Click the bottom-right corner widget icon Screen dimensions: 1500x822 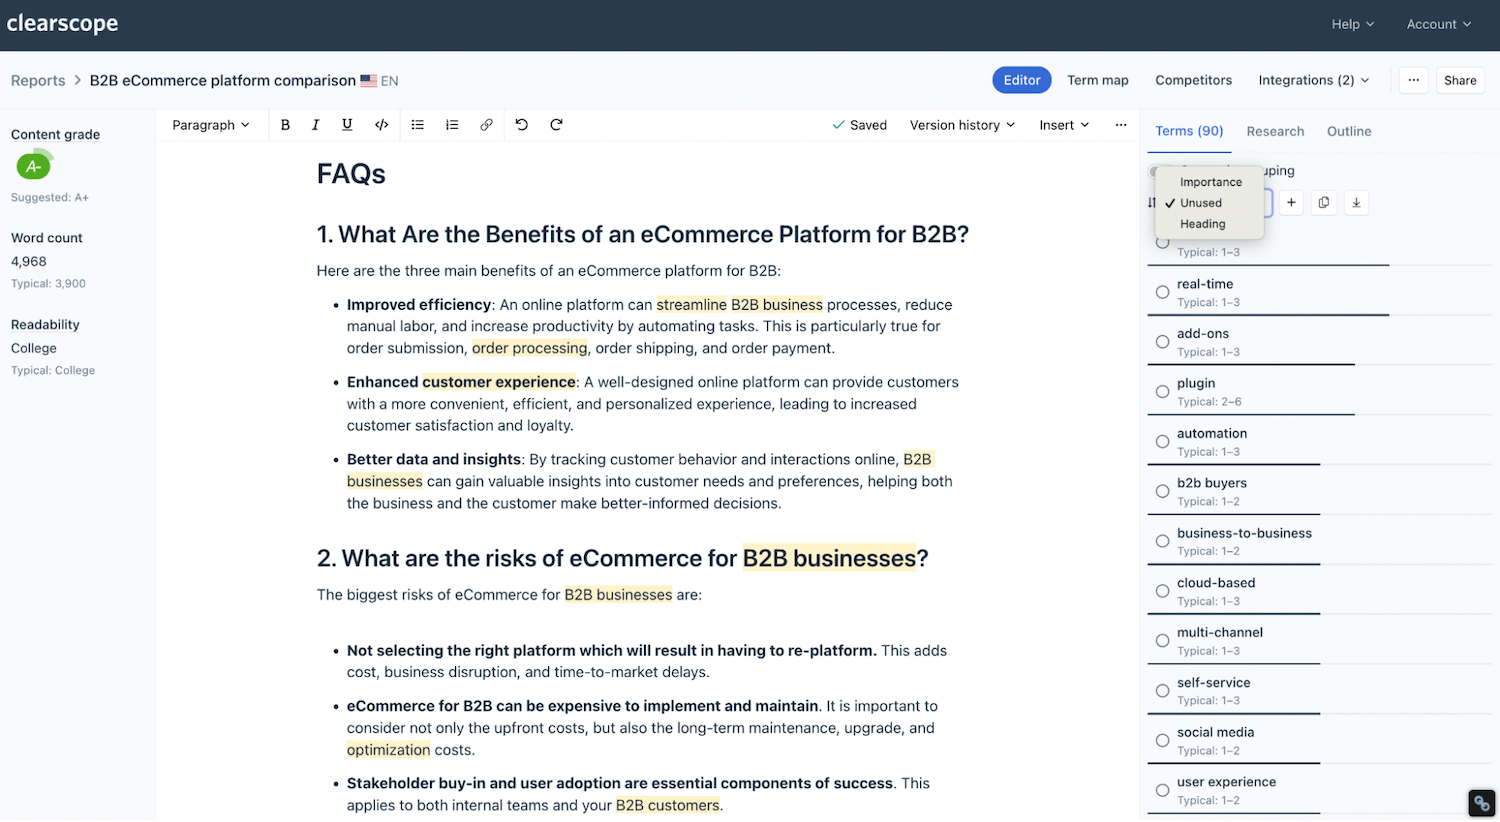tap(1481, 803)
